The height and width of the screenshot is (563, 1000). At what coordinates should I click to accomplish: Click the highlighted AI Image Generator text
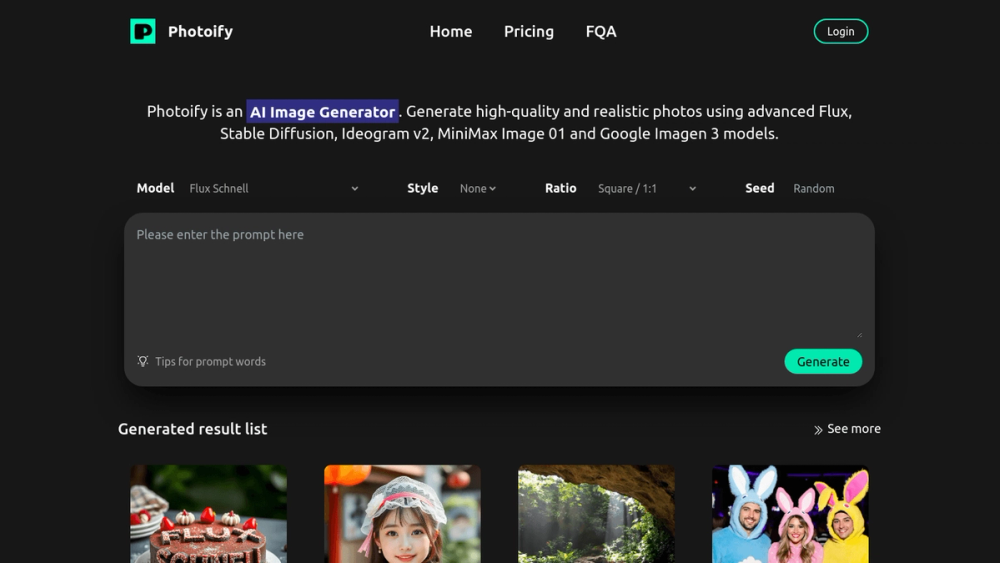[x=323, y=112]
